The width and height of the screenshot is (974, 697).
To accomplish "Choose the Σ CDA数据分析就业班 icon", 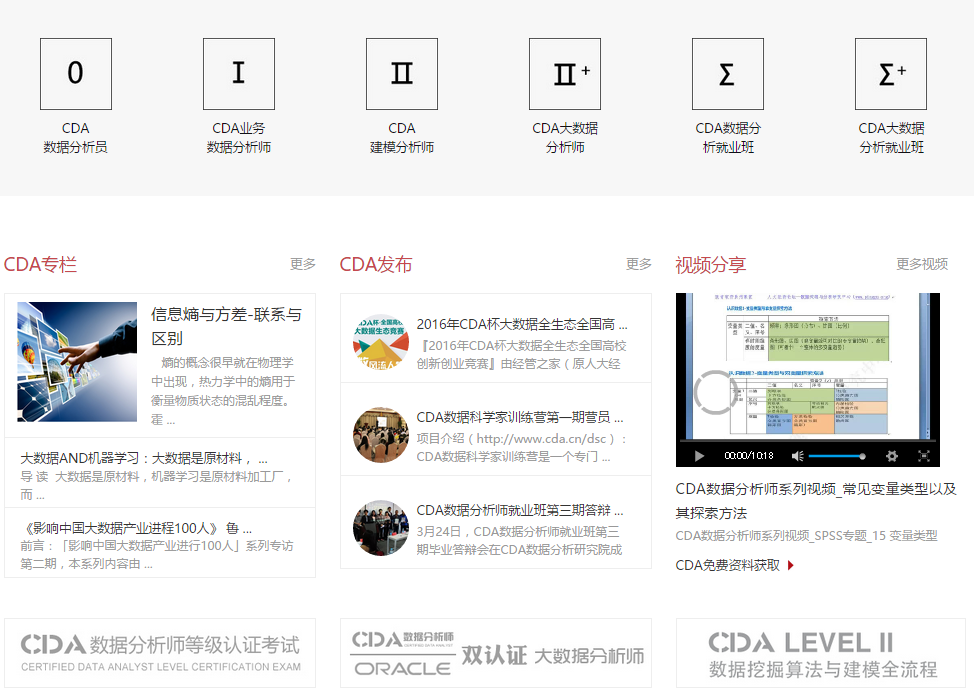I will tap(728, 74).
